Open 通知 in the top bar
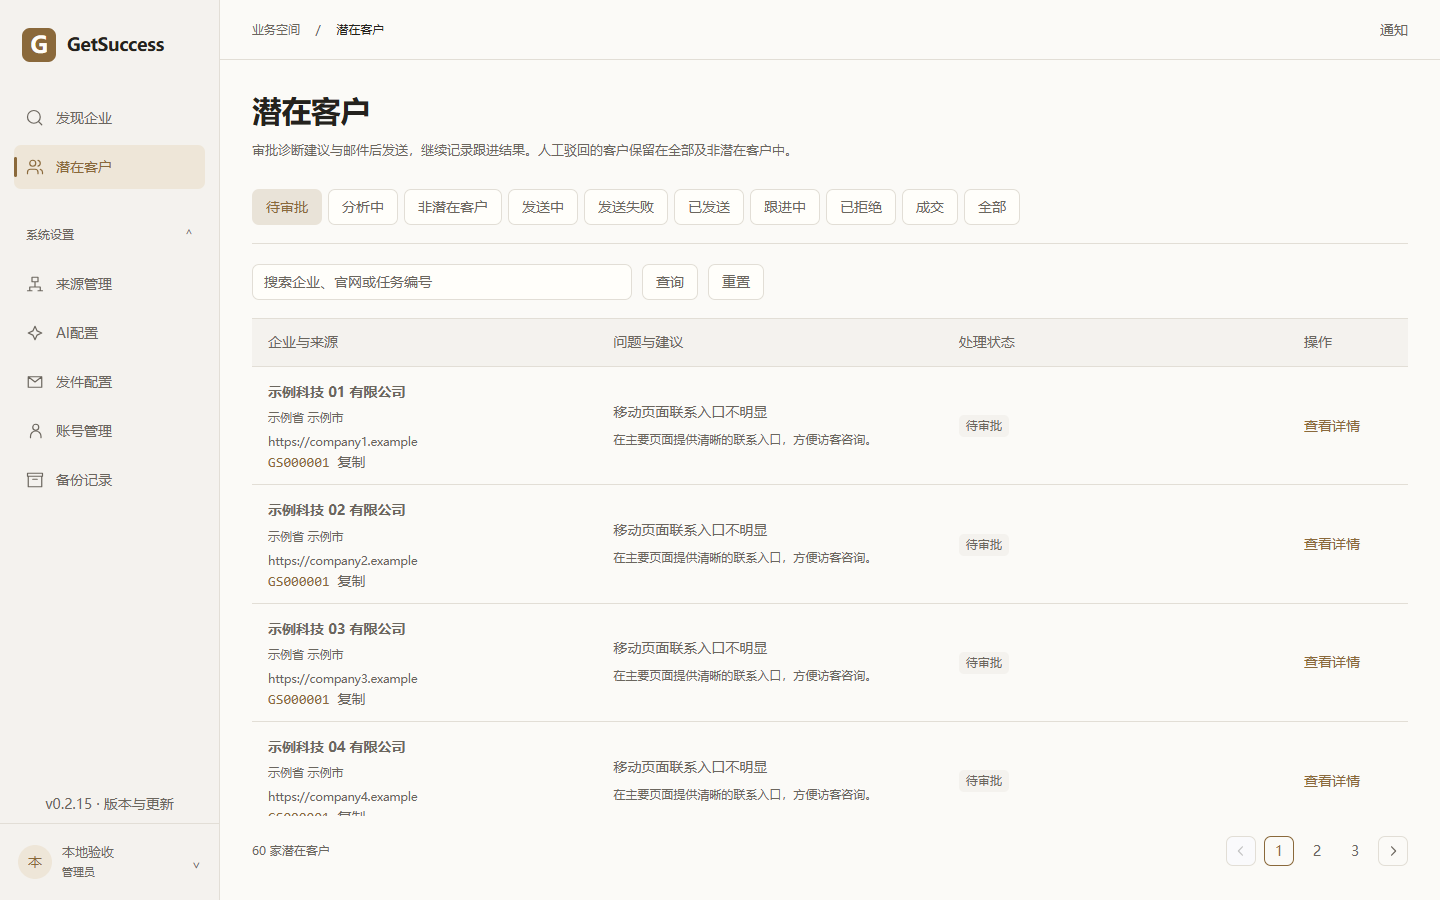The image size is (1440, 900). coord(1394,30)
